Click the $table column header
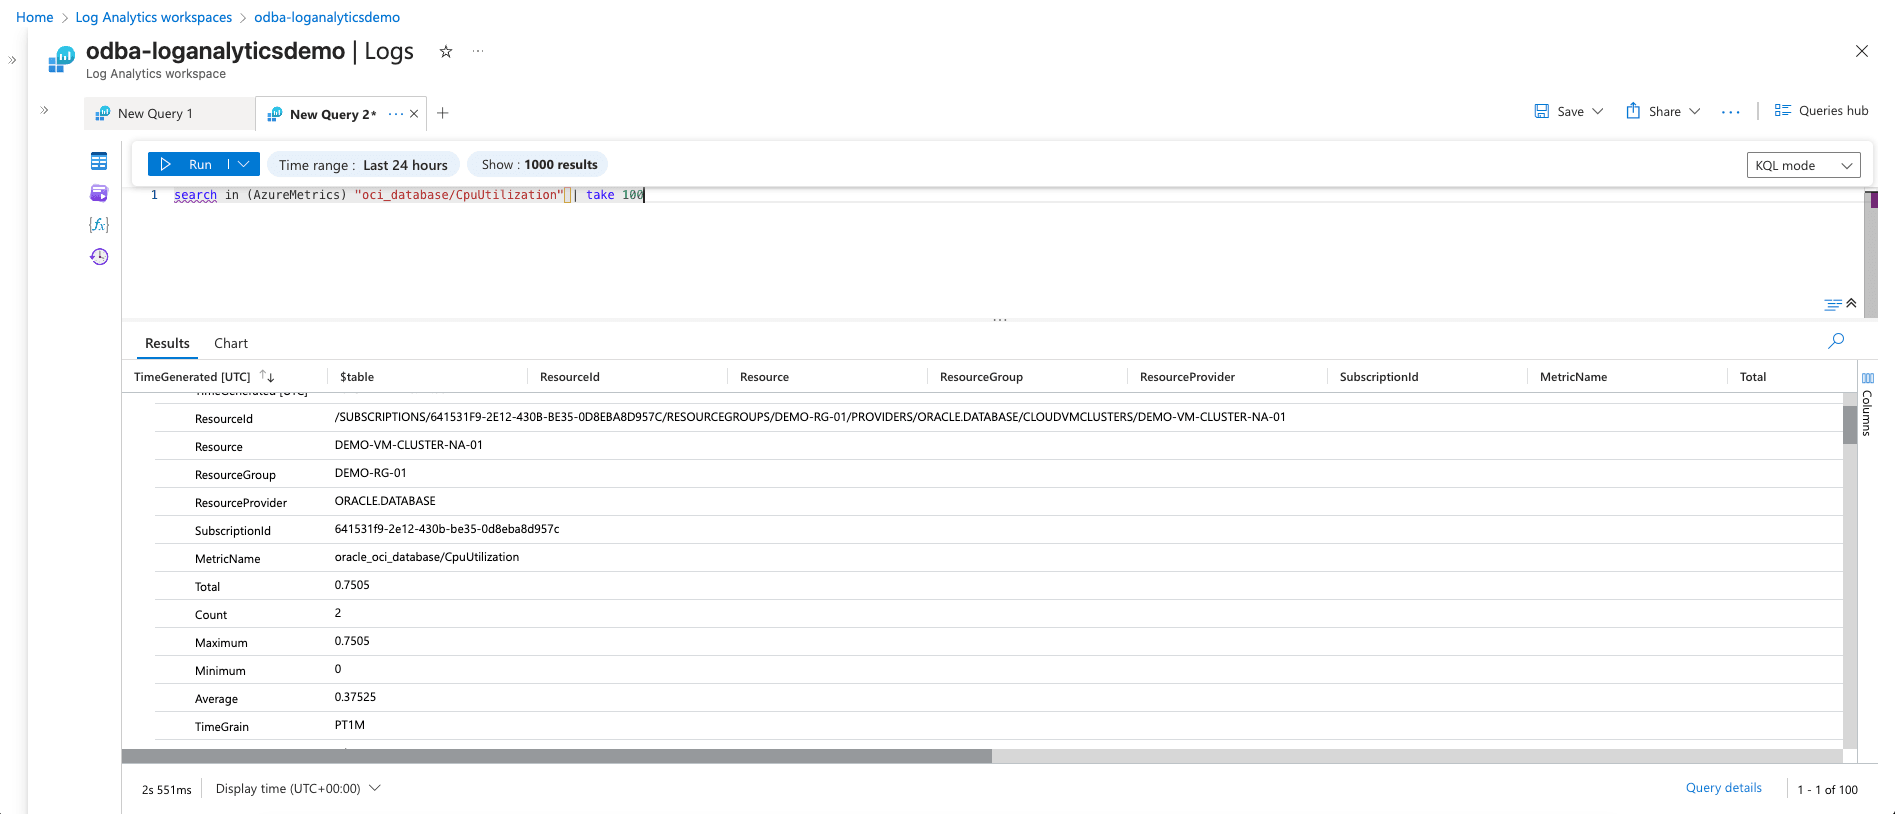1895x814 pixels. (357, 377)
